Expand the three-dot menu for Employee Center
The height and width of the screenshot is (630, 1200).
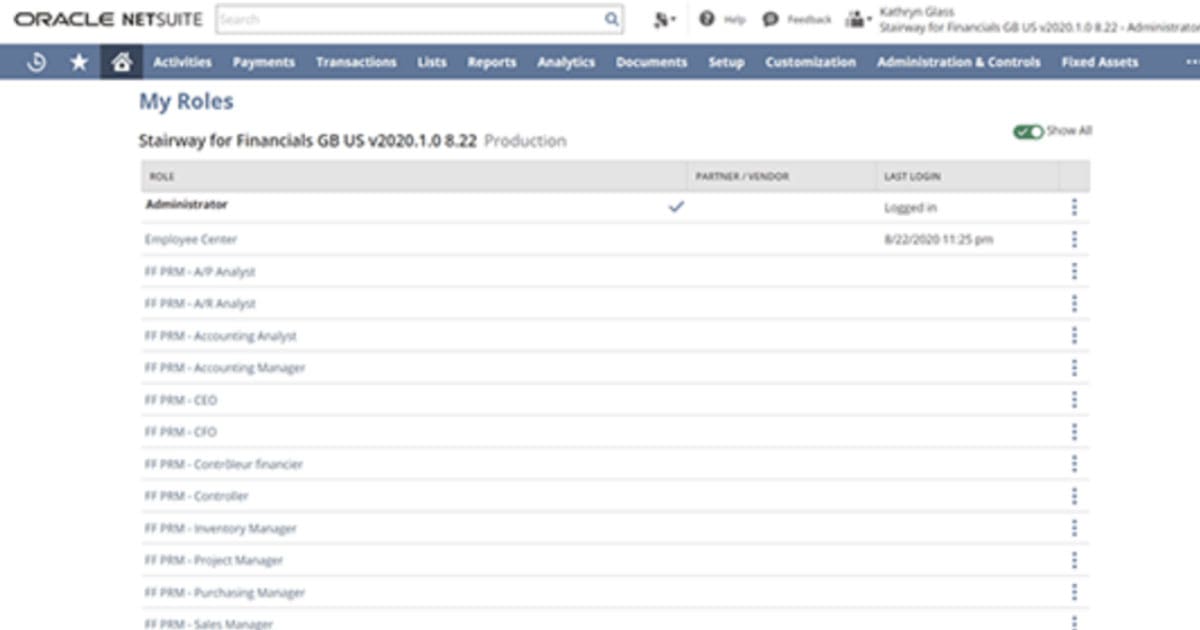pyautogui.click(x=1074, y=239)
